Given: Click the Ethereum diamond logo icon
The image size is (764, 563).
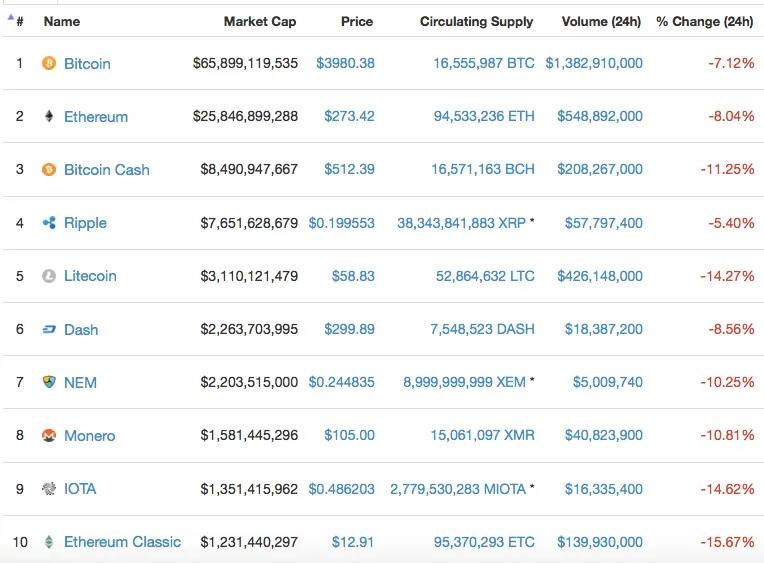Looking at the screenshot, I should [49, 116].
